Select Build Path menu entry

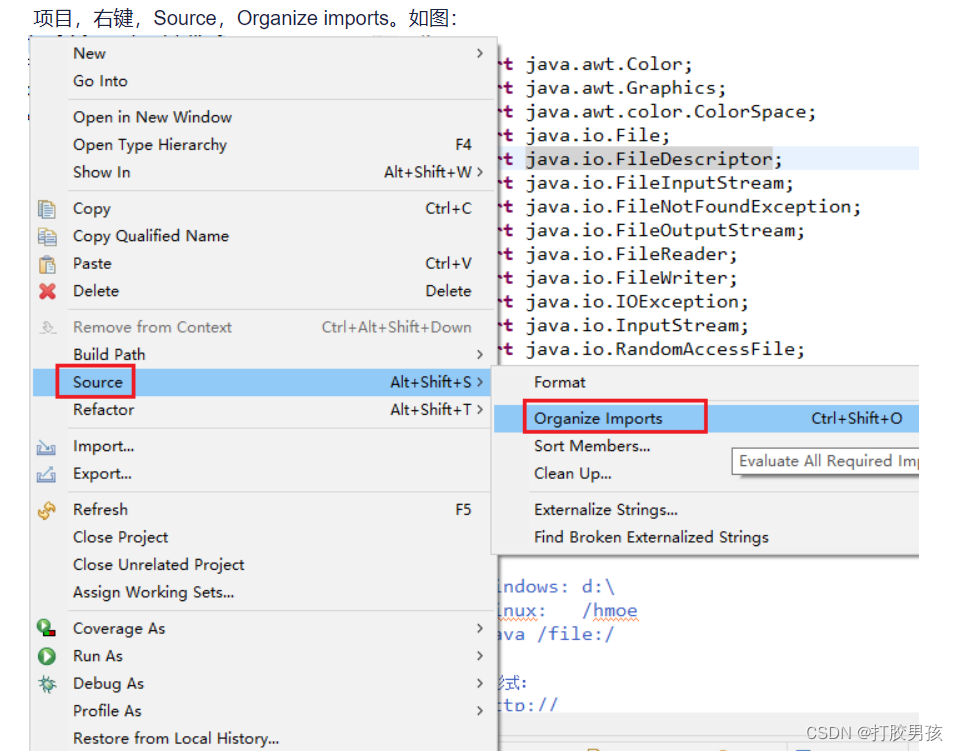pos(263,354)
